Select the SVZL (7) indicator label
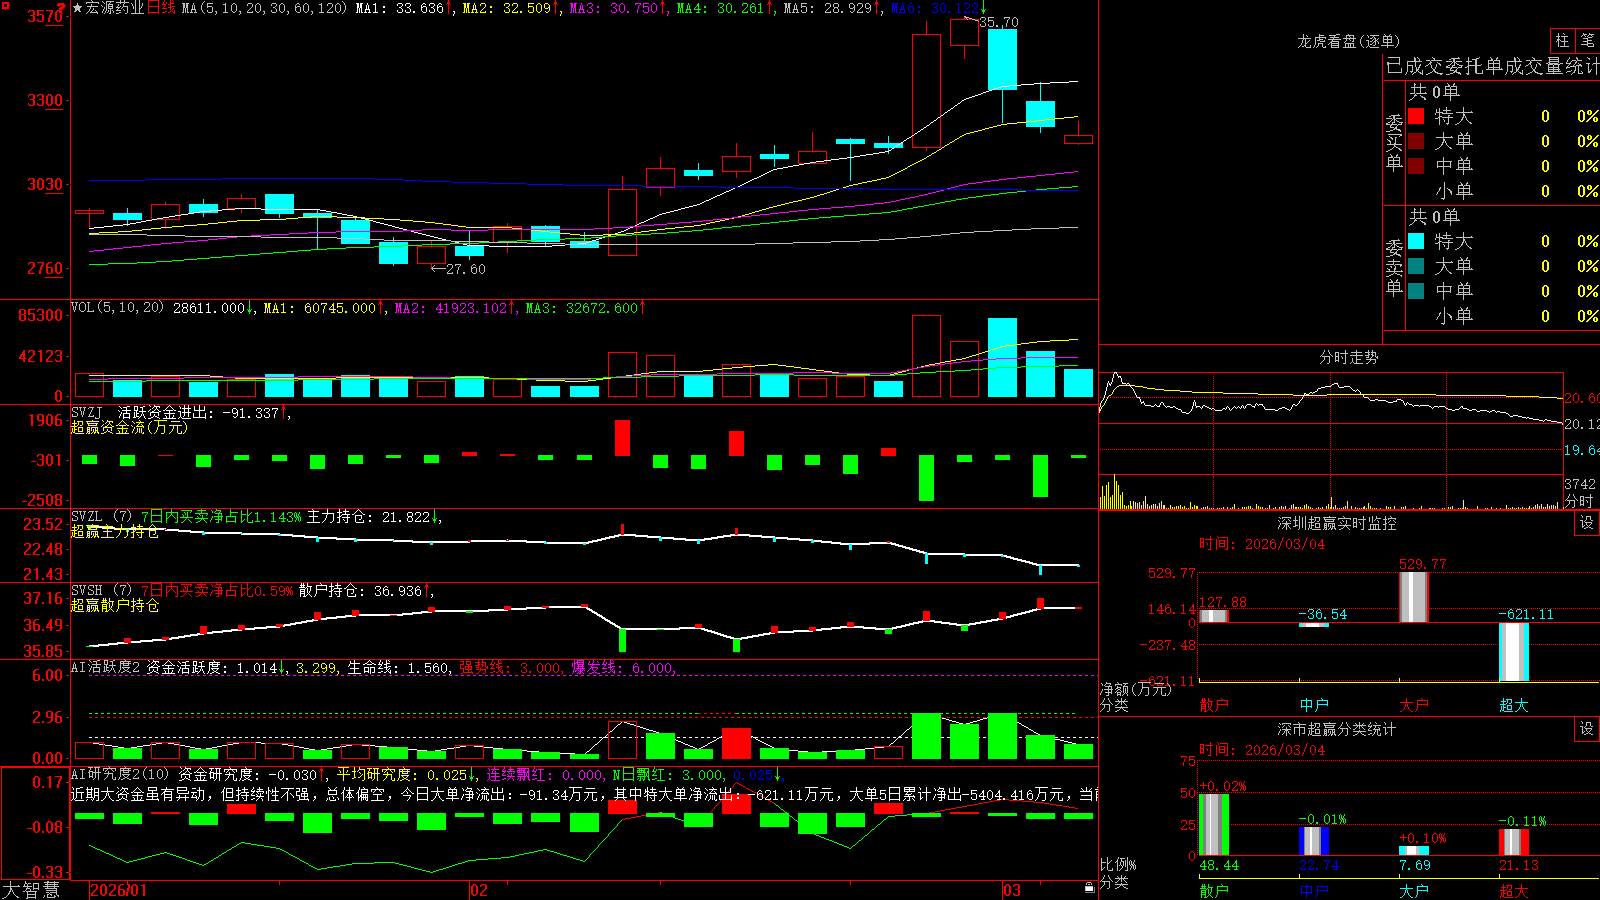This screenshot has width=1600, height=900. (x=101, y=517)
